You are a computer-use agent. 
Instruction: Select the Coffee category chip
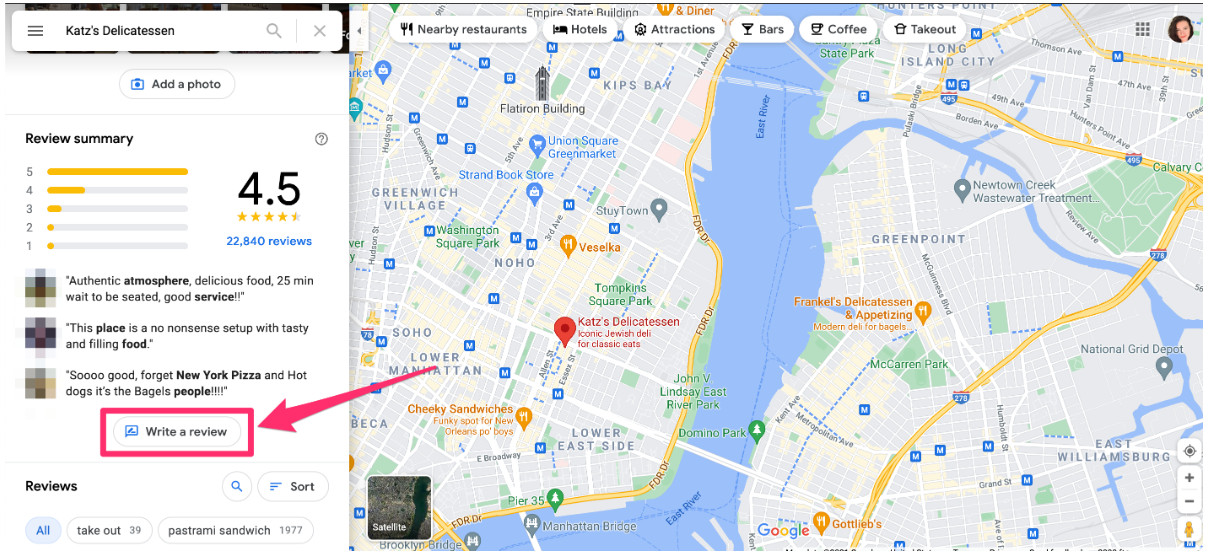click(x=838, y=29)
